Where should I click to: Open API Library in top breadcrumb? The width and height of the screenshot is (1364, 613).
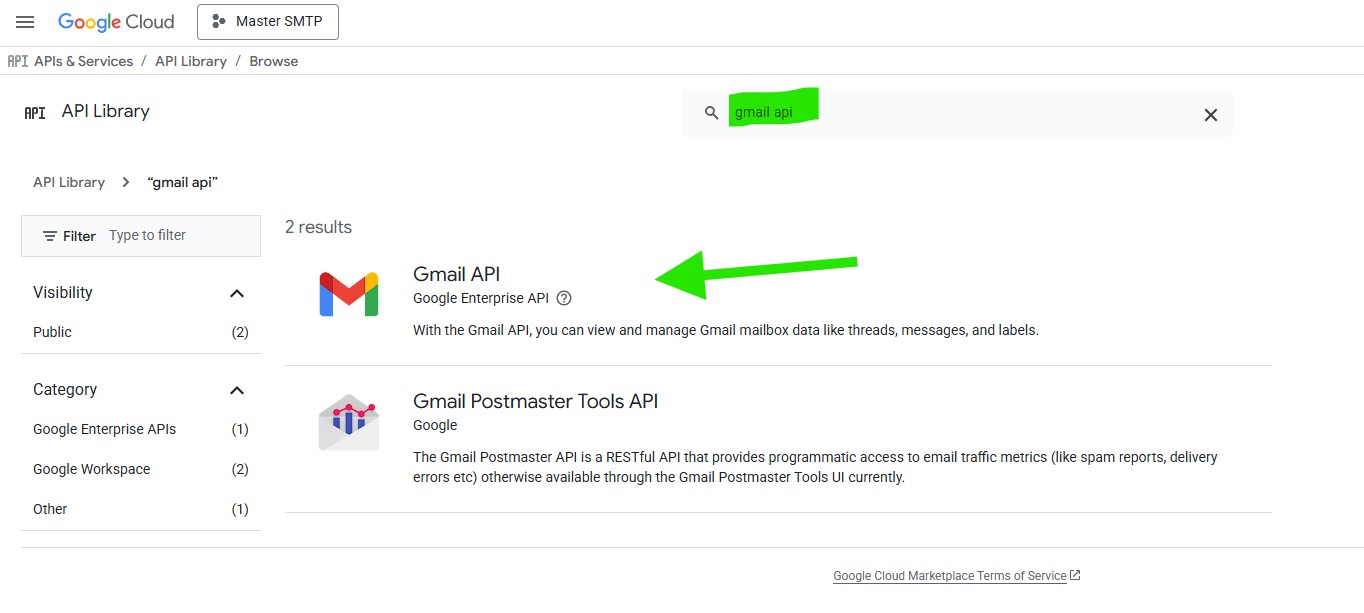[190, 61]
